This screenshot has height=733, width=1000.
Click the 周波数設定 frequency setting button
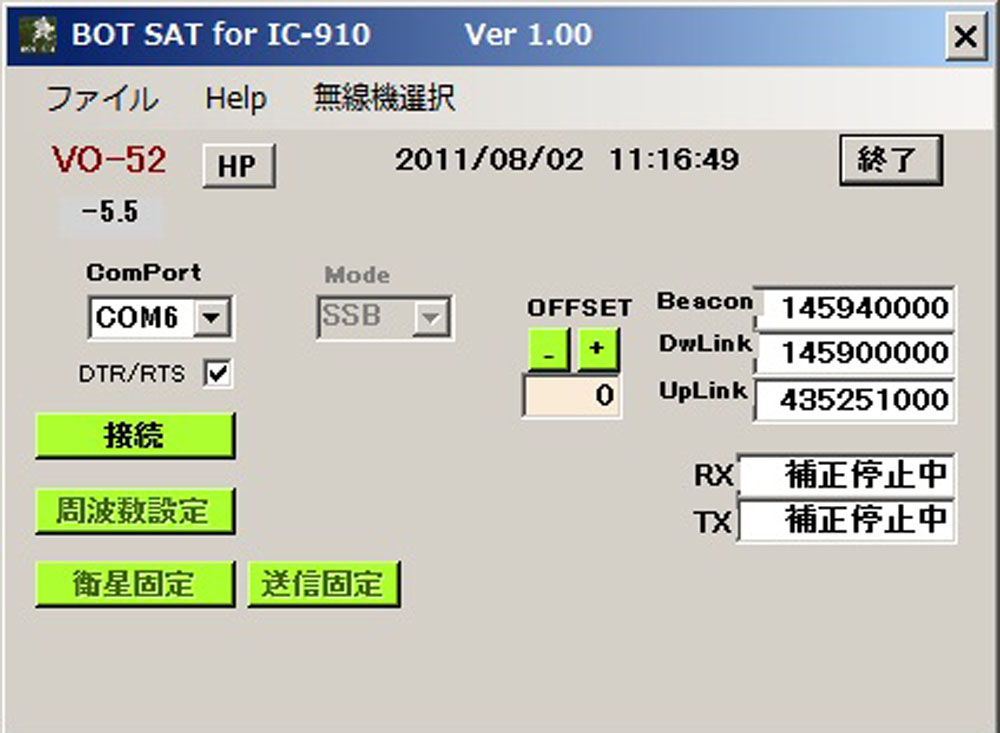[x=135, y=511]
